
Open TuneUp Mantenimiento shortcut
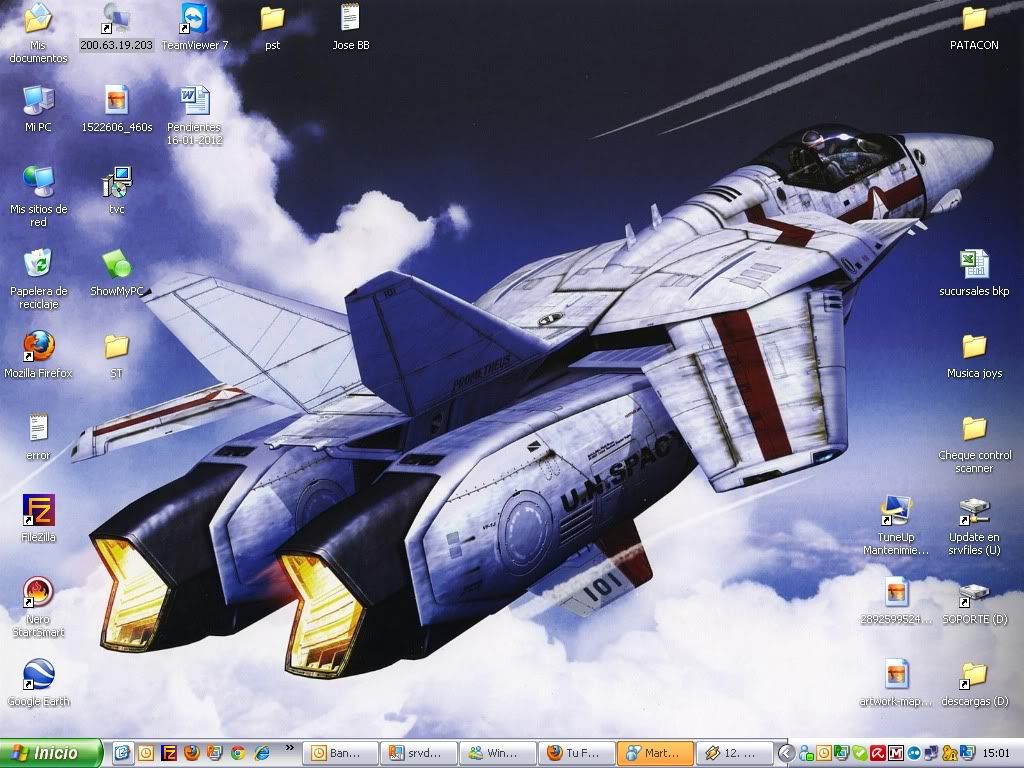coord(896,510)
